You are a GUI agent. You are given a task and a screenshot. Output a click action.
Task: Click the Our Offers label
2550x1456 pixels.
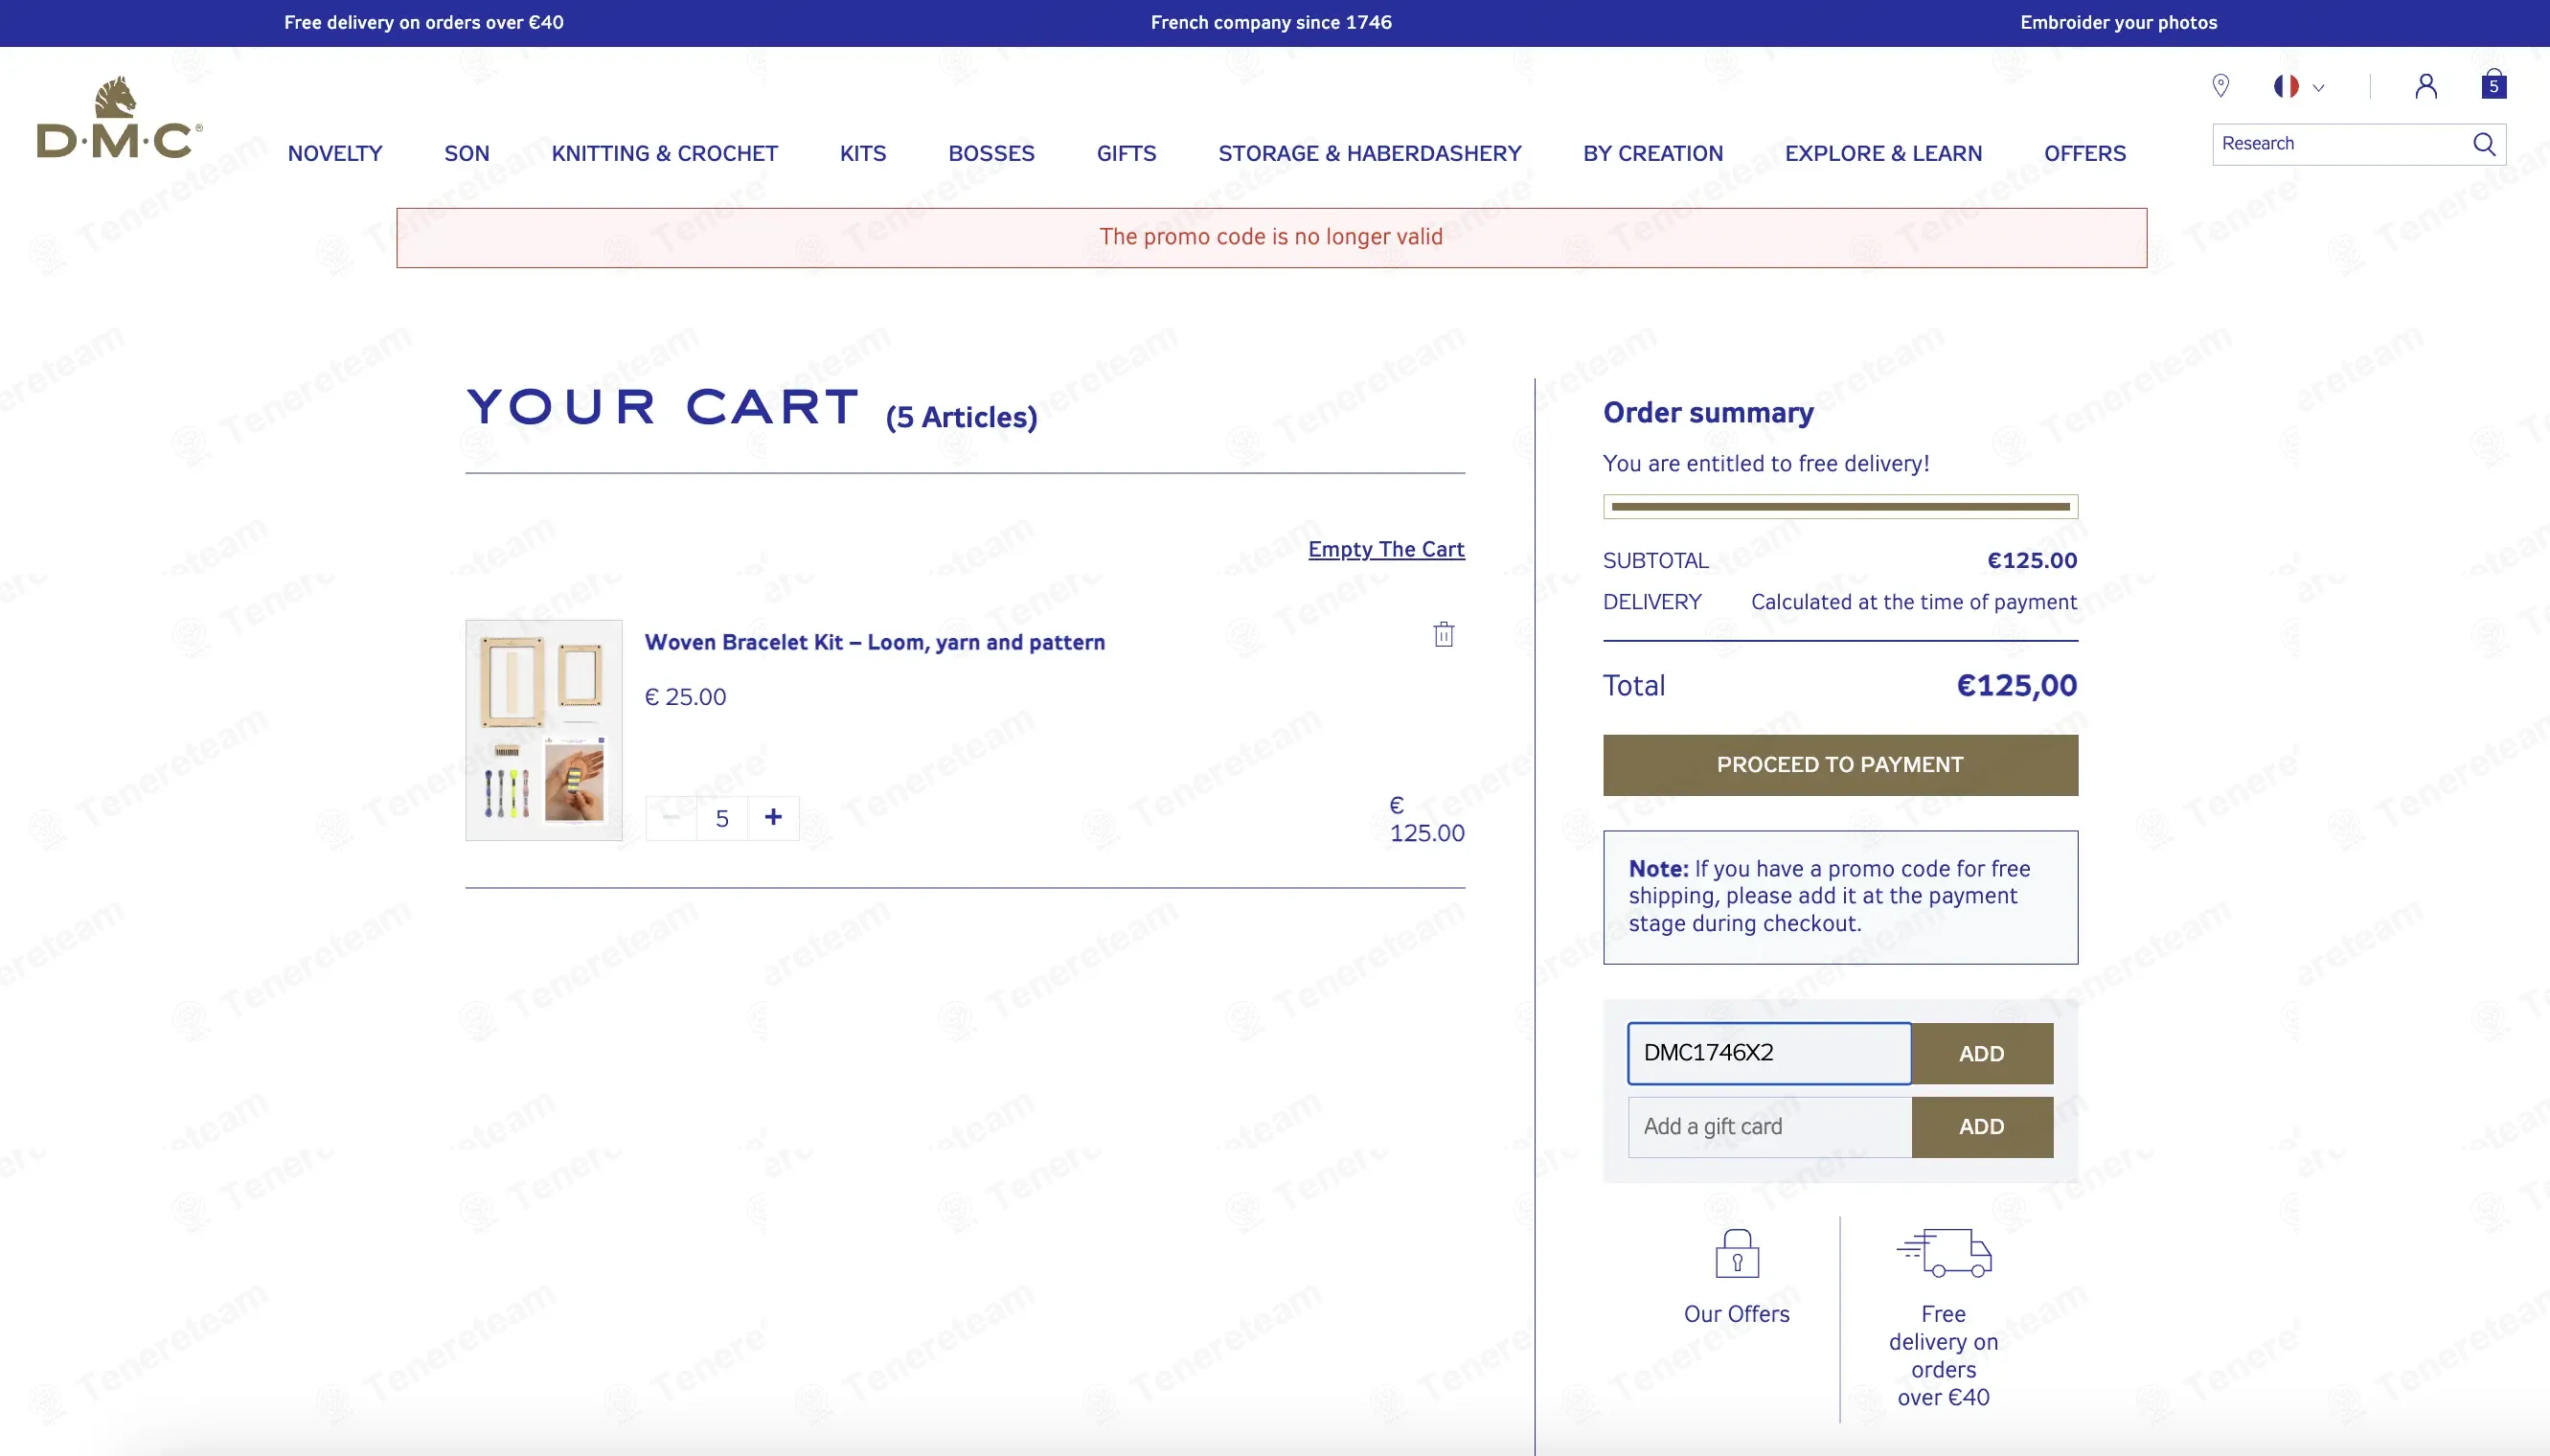point(1736,1314)
